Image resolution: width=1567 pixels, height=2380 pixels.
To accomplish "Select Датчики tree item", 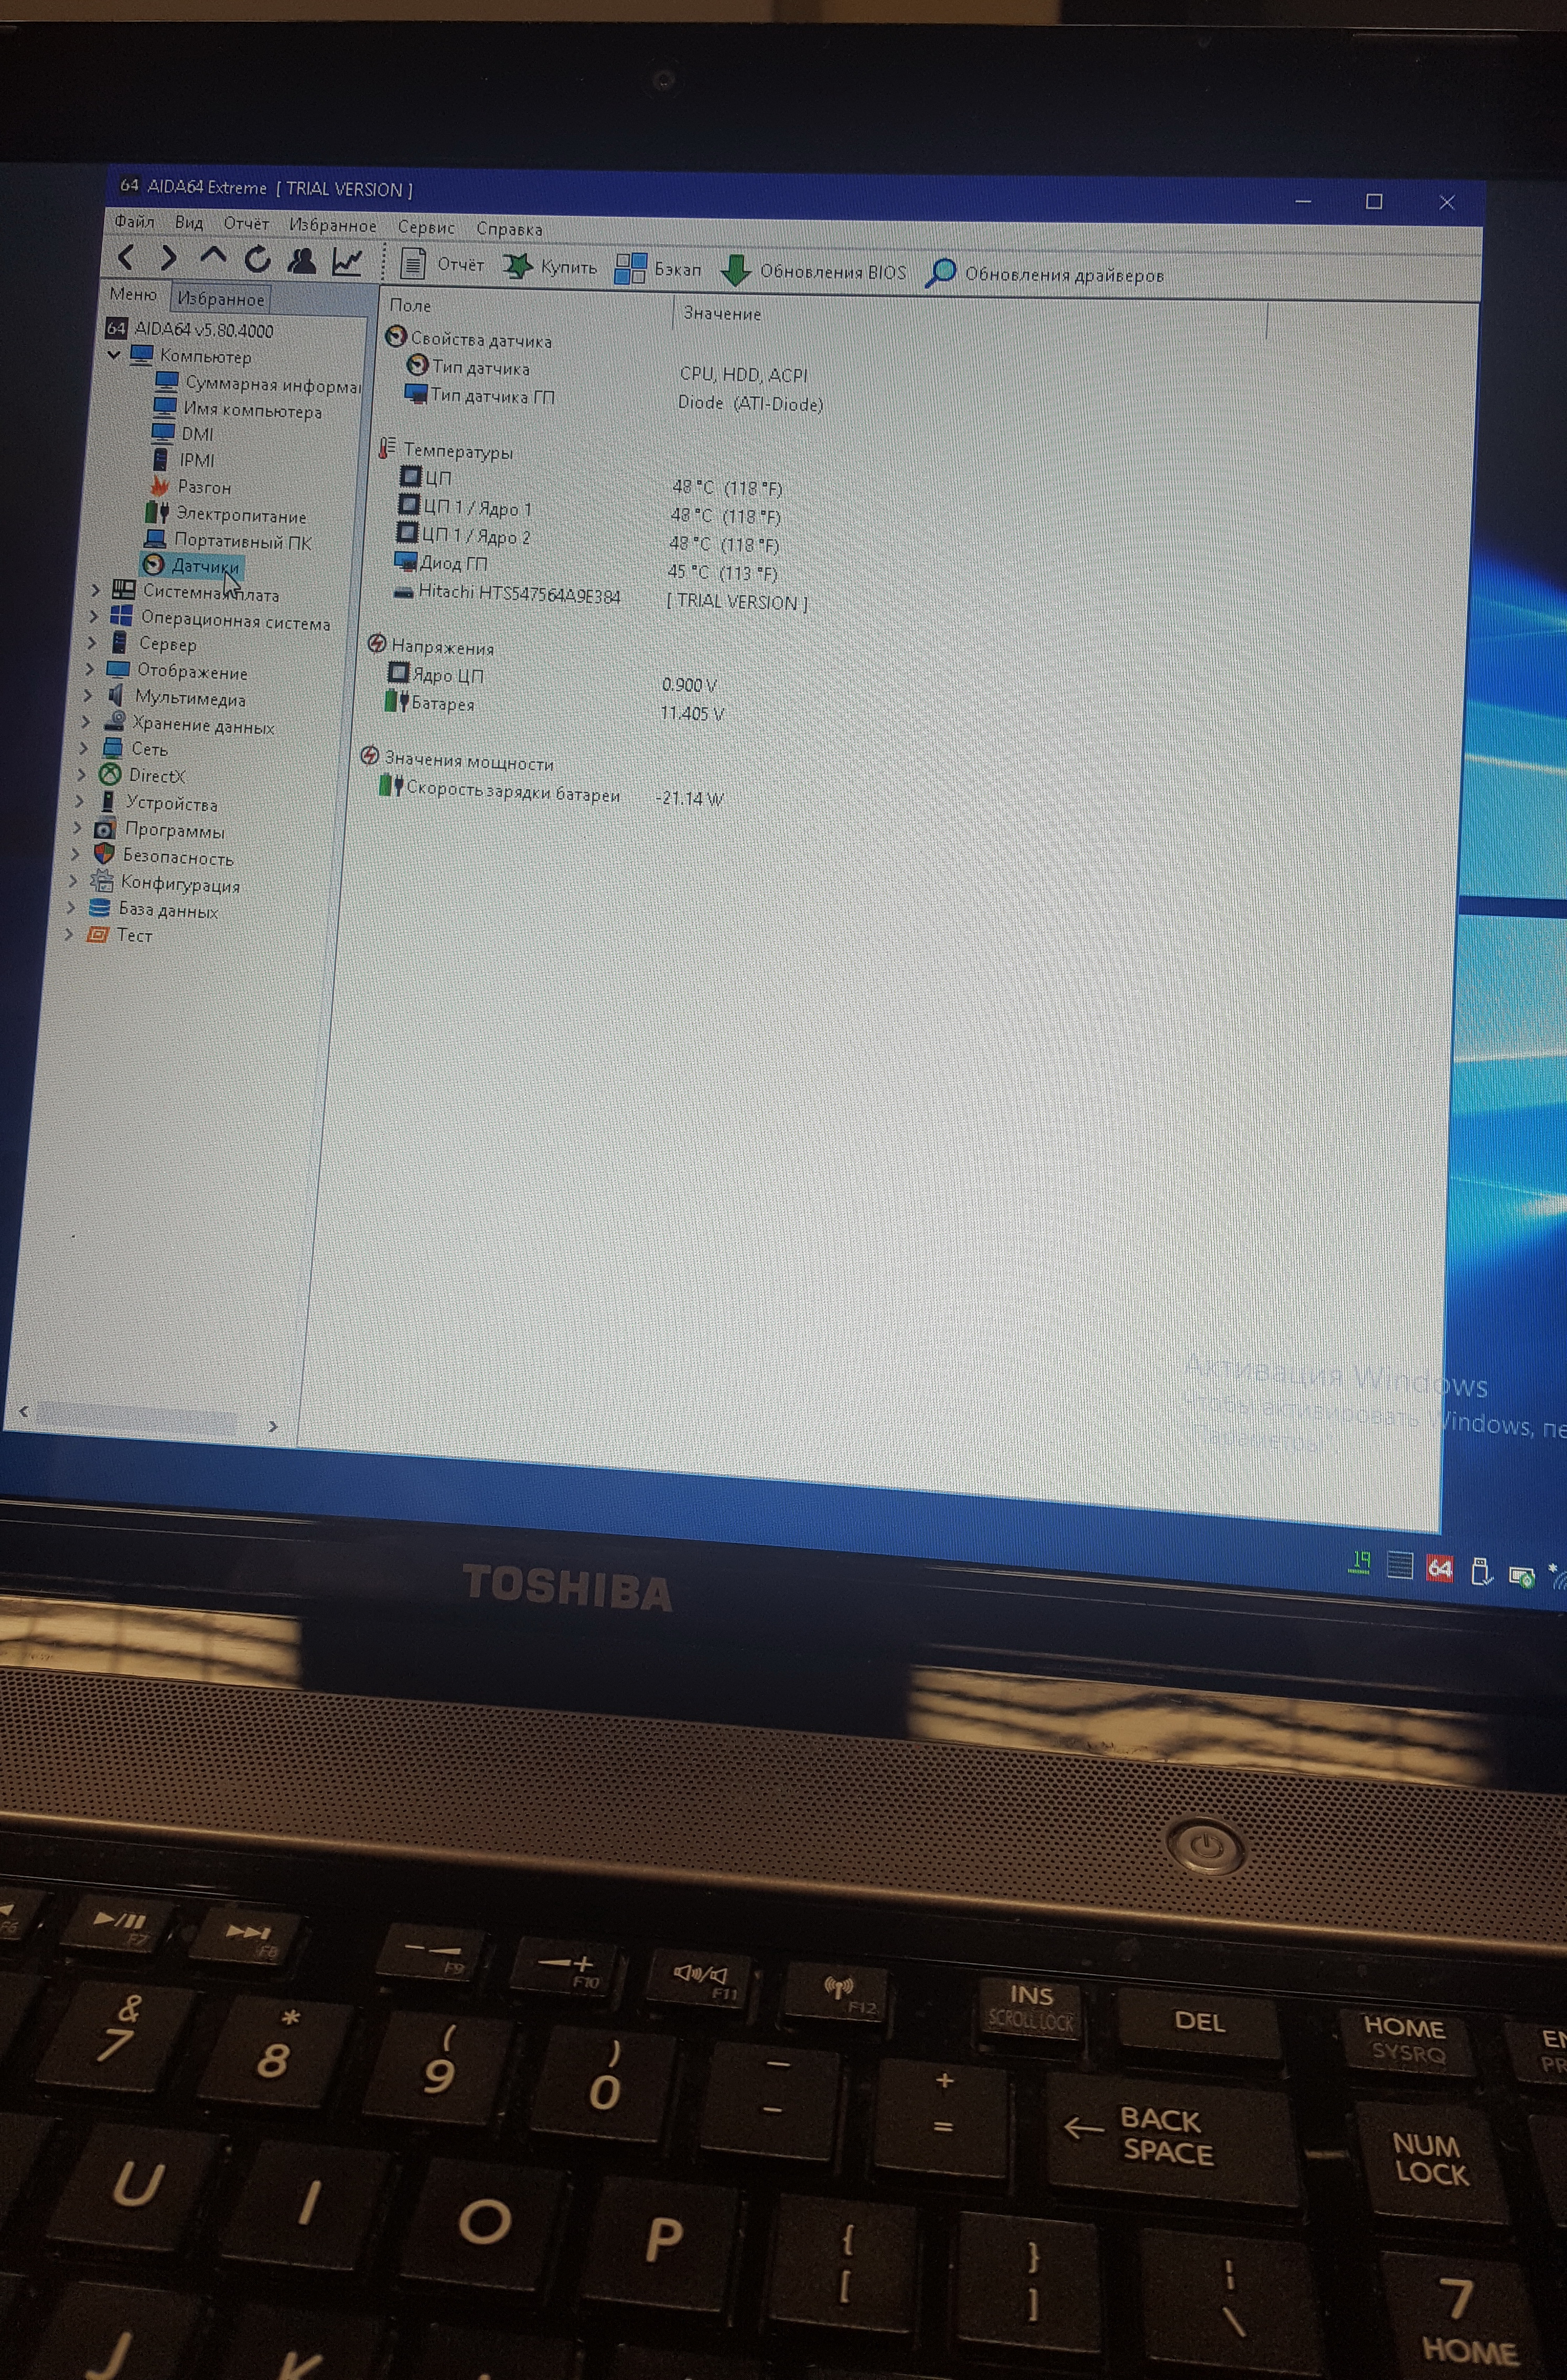I will pos(191,566).
